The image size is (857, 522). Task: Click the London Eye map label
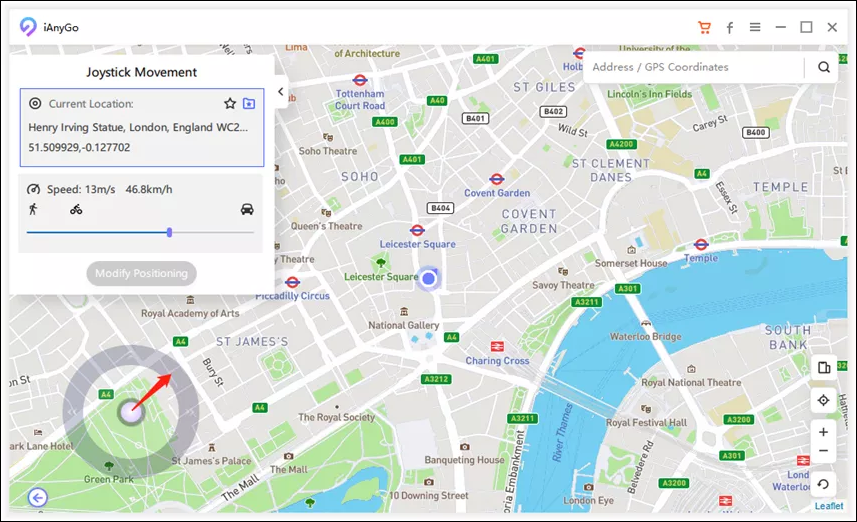coord(588,500)
